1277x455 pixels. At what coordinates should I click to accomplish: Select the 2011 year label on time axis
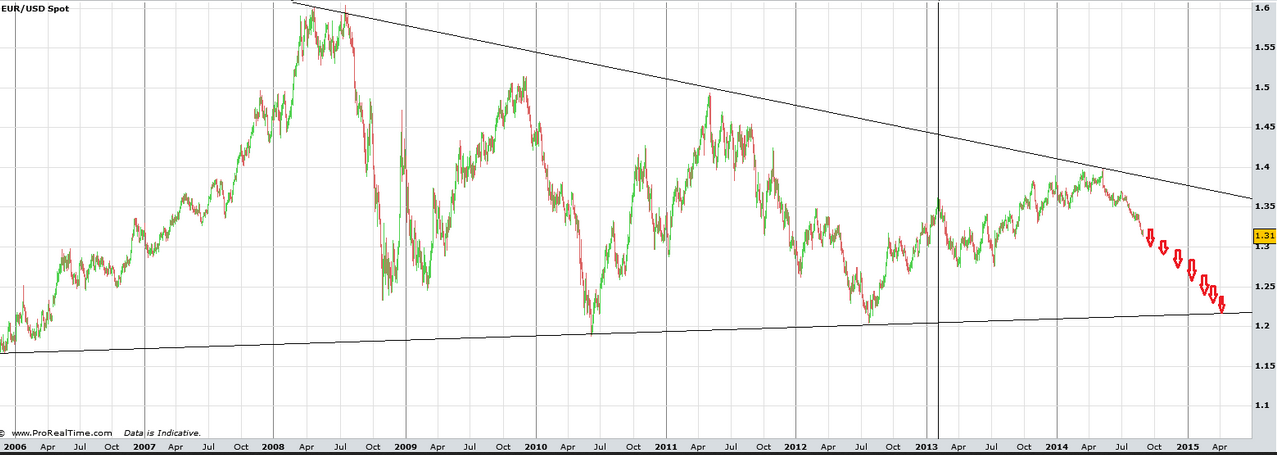click(666, 446)
